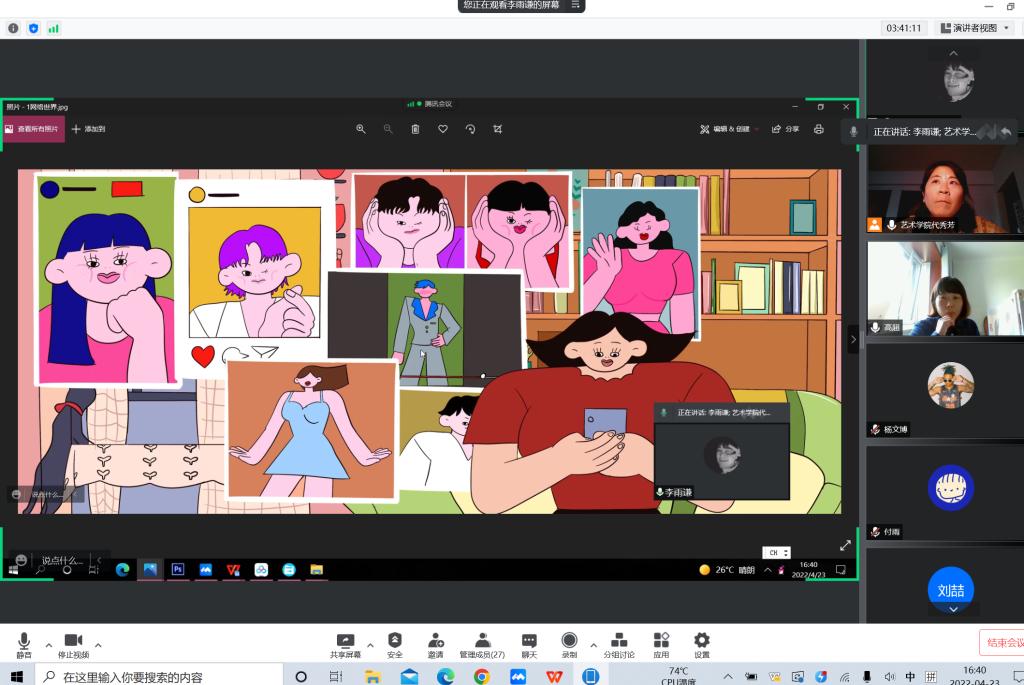
Task: Click the meeting info icon at top-left
Action: [13, 28]
